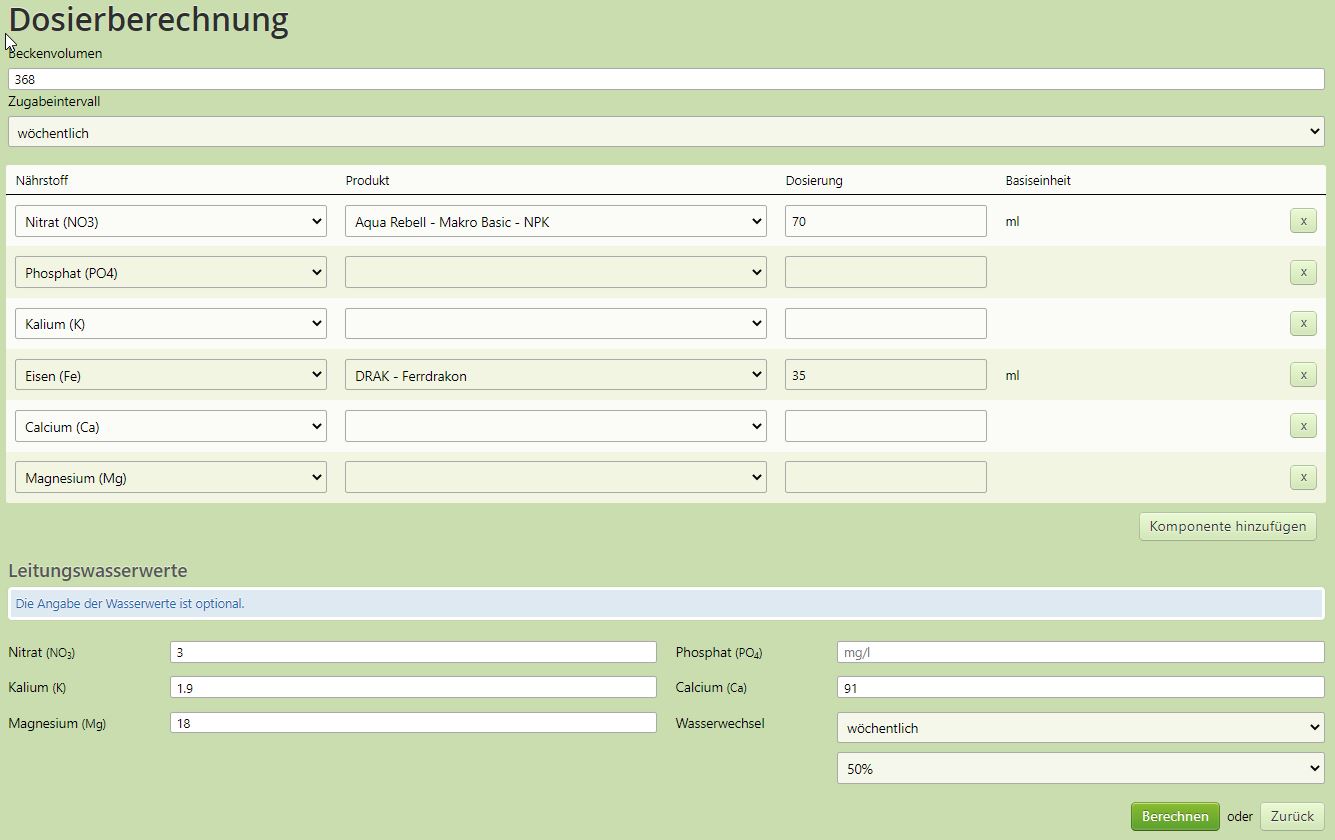
Task: Open empty product dropdown in Magnesium row
Action: click(x=556, y=477)
